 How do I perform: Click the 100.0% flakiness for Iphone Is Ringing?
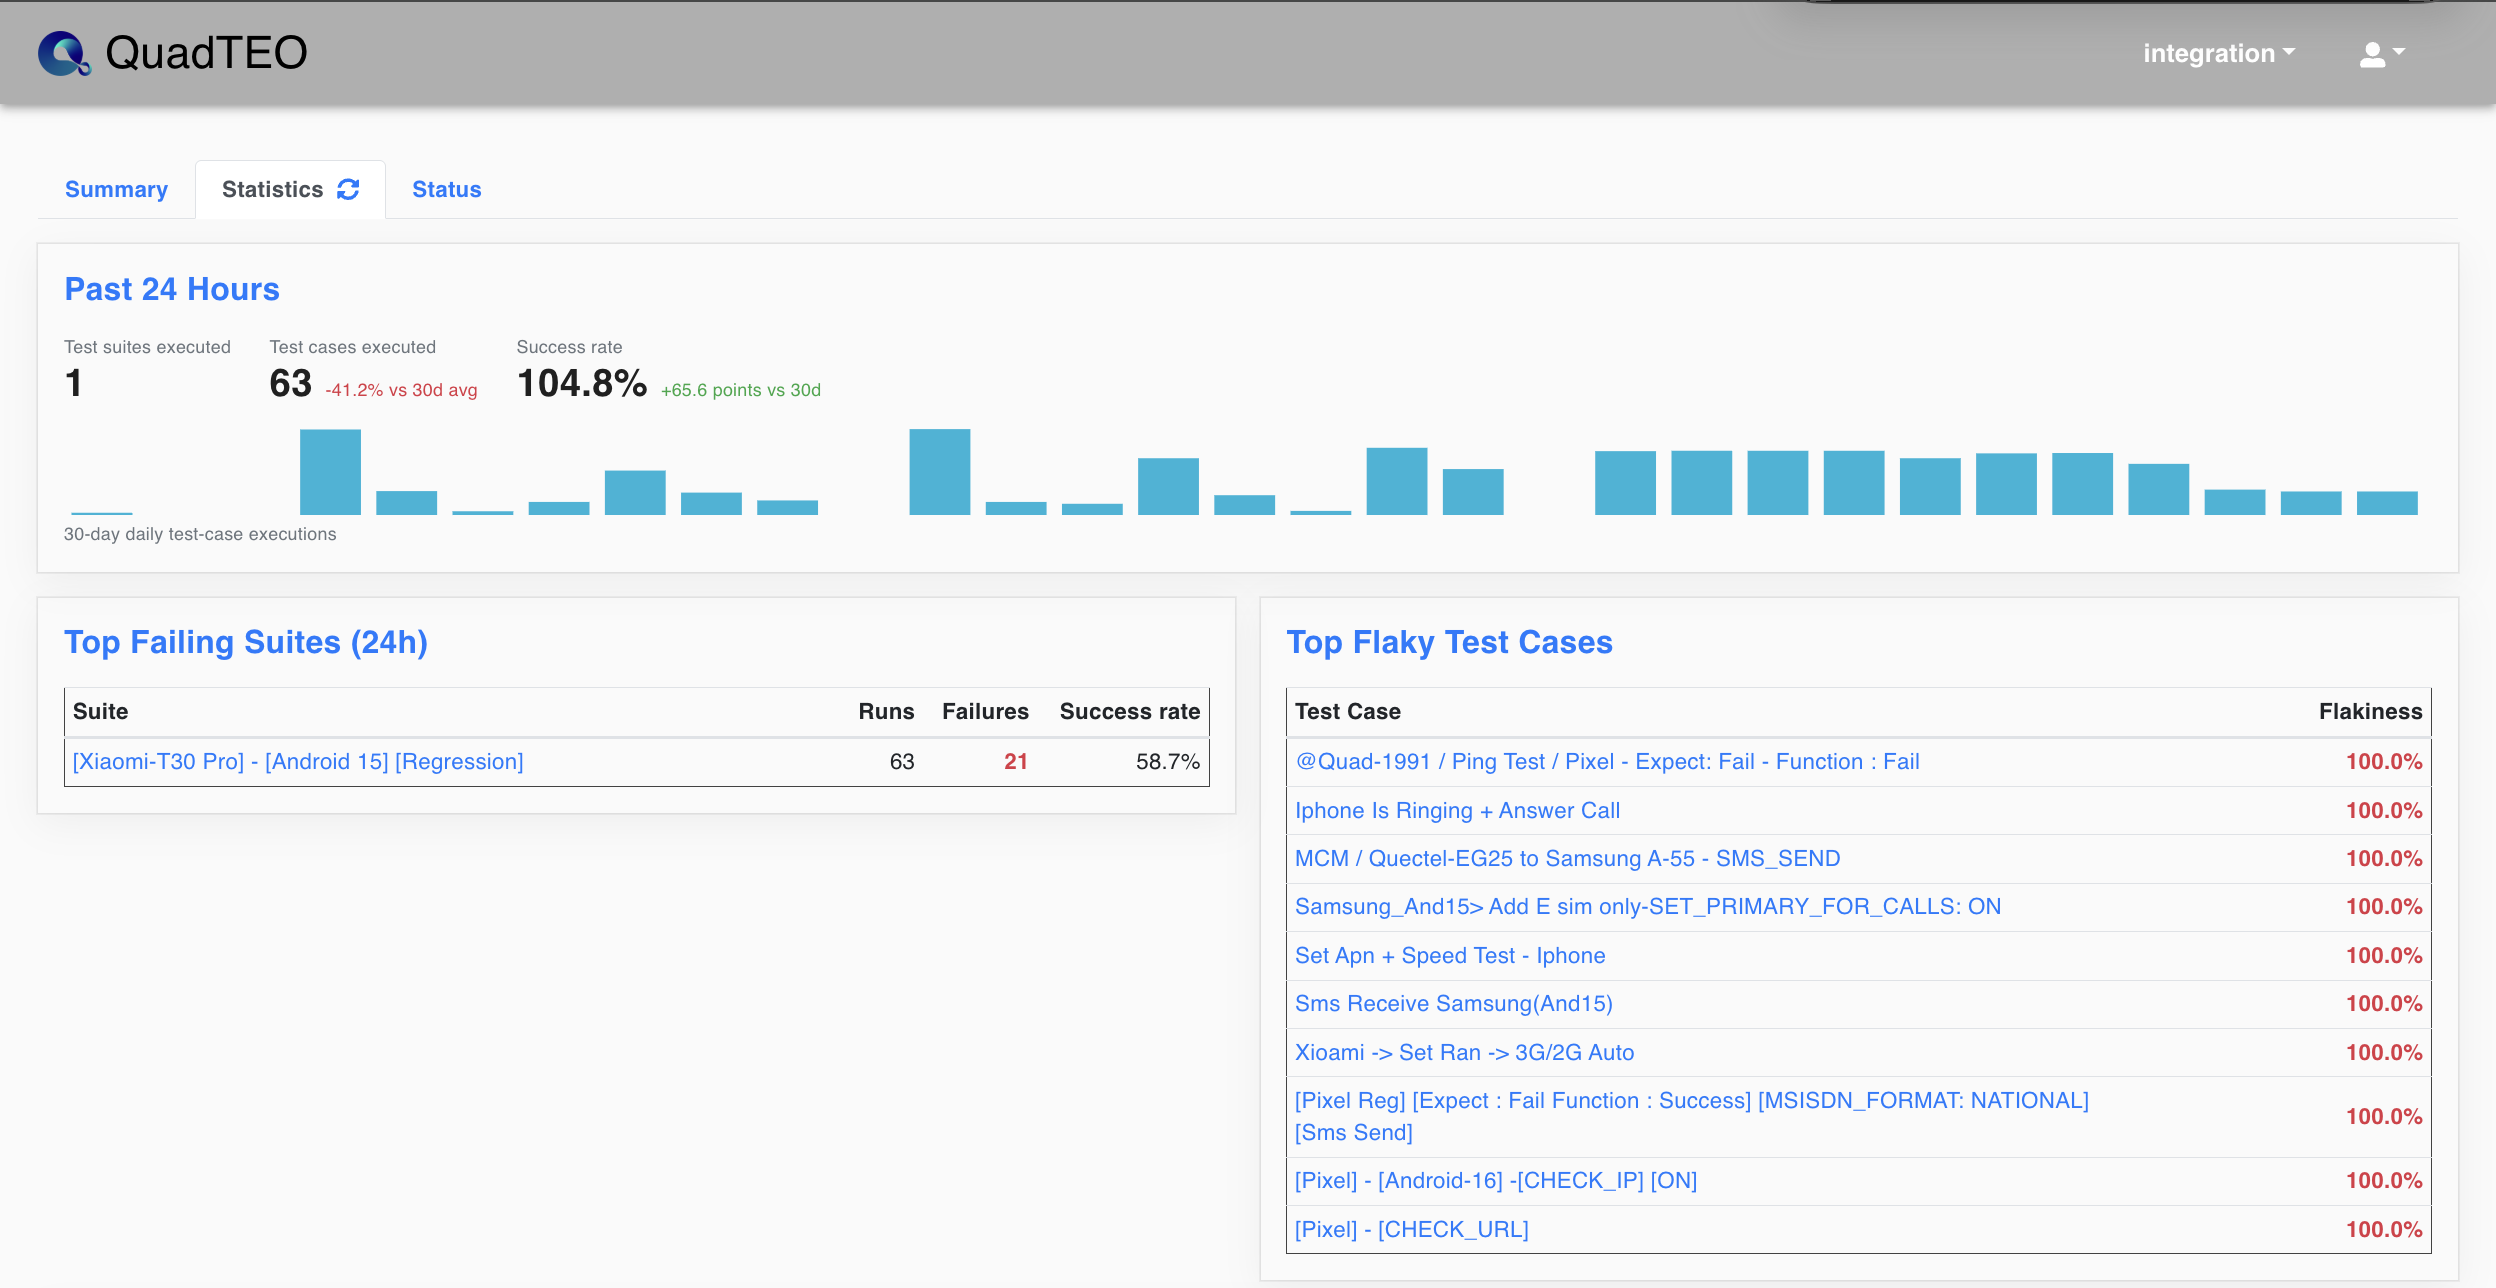2384,810
